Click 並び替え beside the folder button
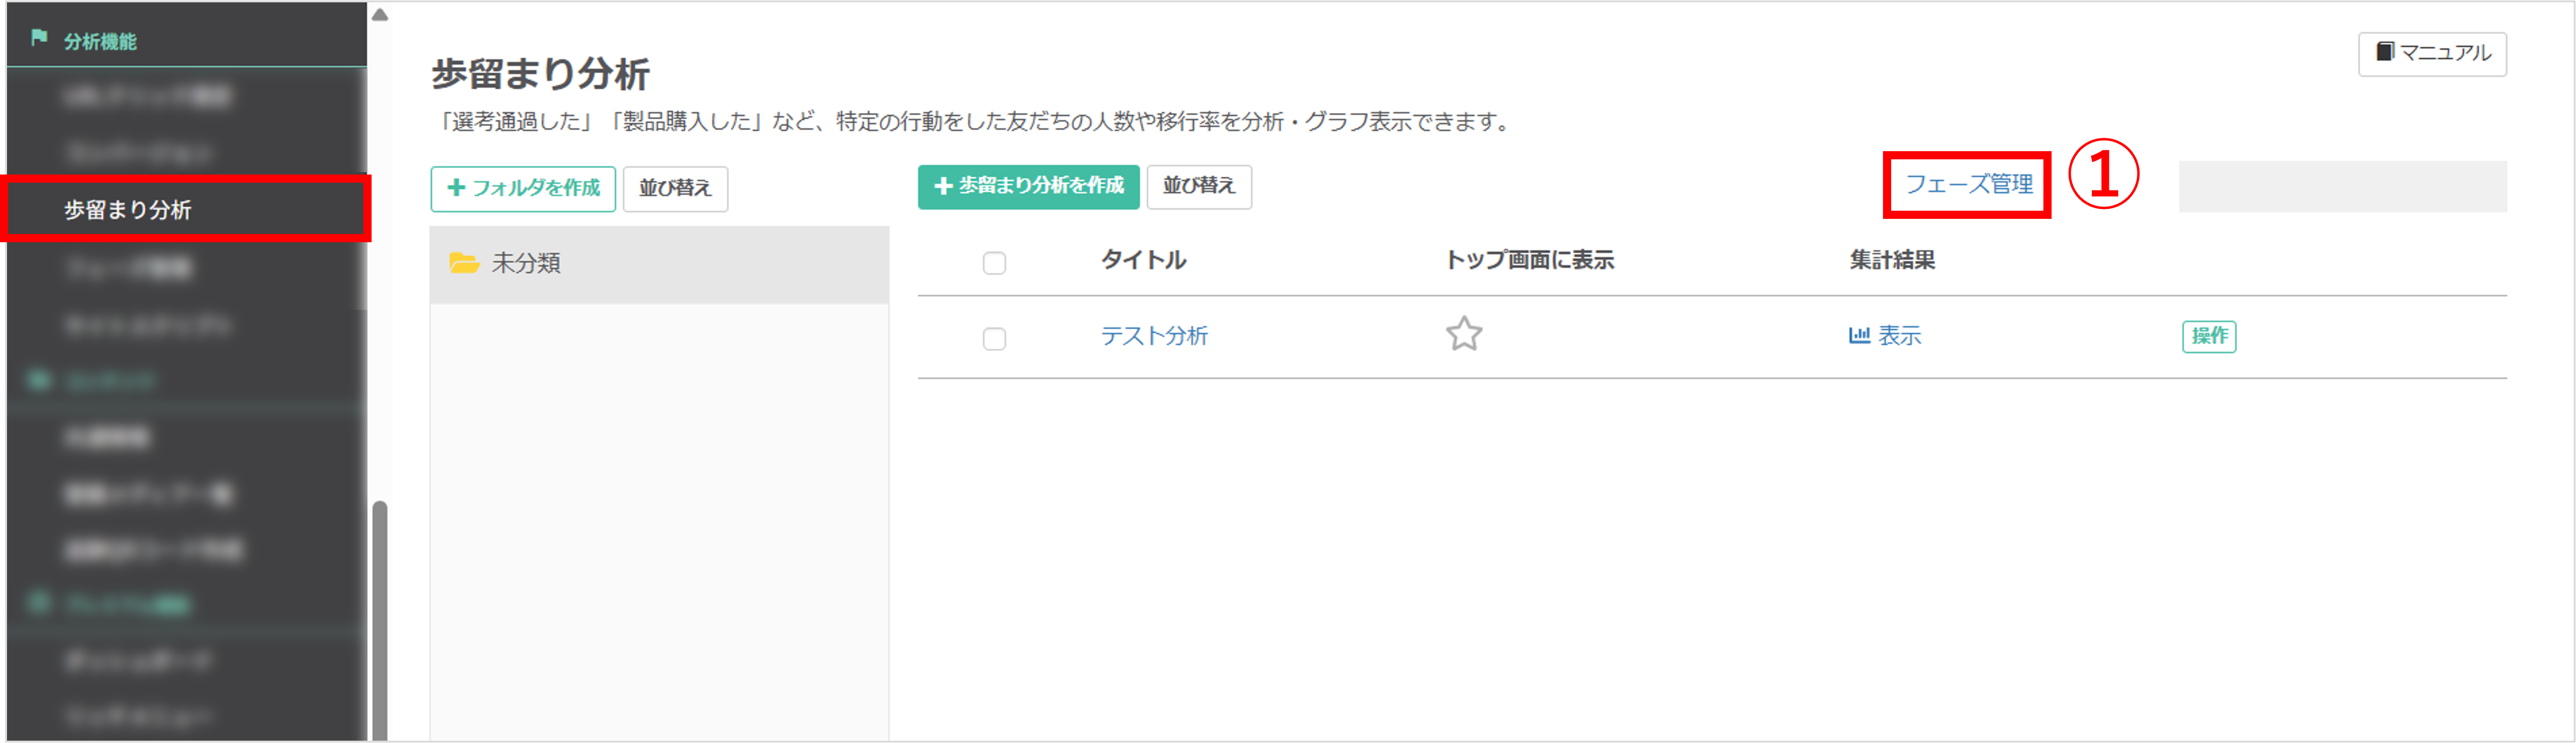 [x=675, y=188]
